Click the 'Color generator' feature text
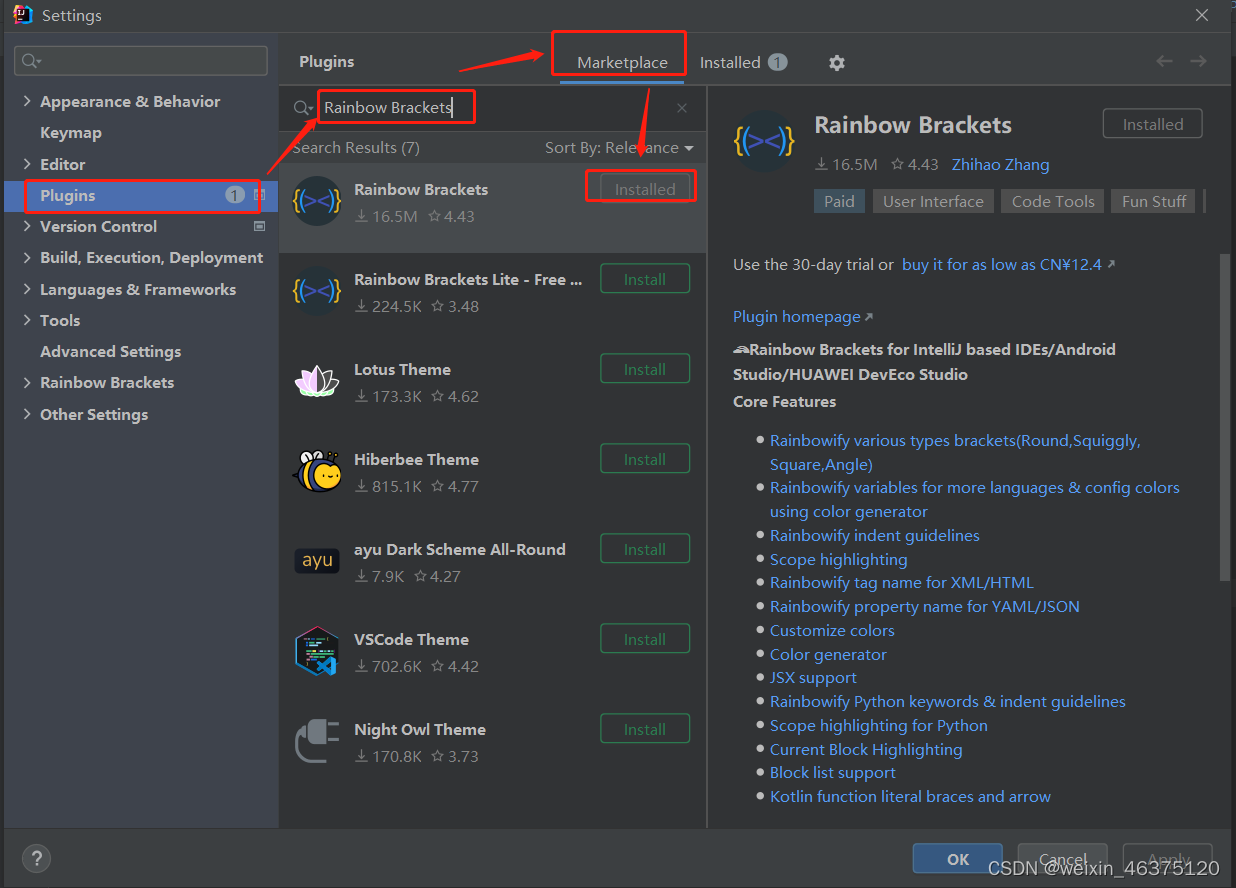This screenshot has height=888, width=1236. coord(828,655)
